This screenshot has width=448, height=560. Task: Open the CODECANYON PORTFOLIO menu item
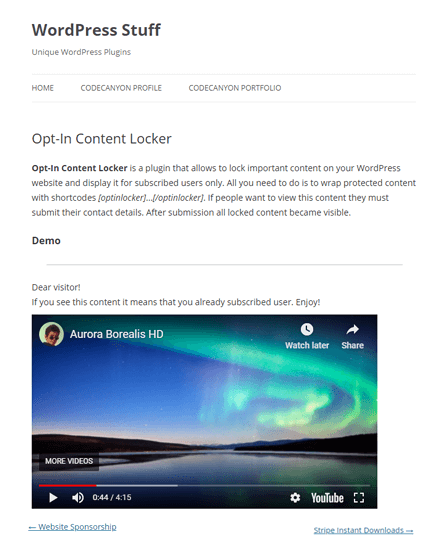pyautogui.click(x=235, y=88)
